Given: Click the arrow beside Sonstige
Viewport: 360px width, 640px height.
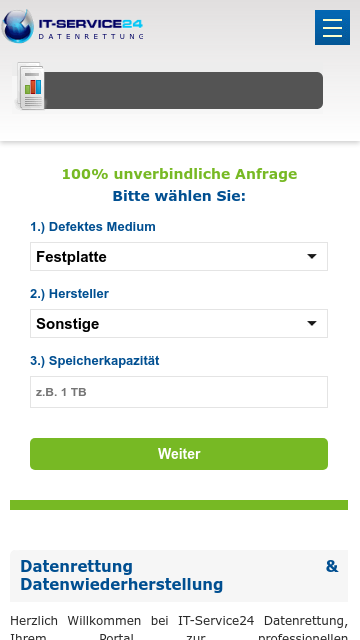Looking at the screenshot, I should point(312,323).
